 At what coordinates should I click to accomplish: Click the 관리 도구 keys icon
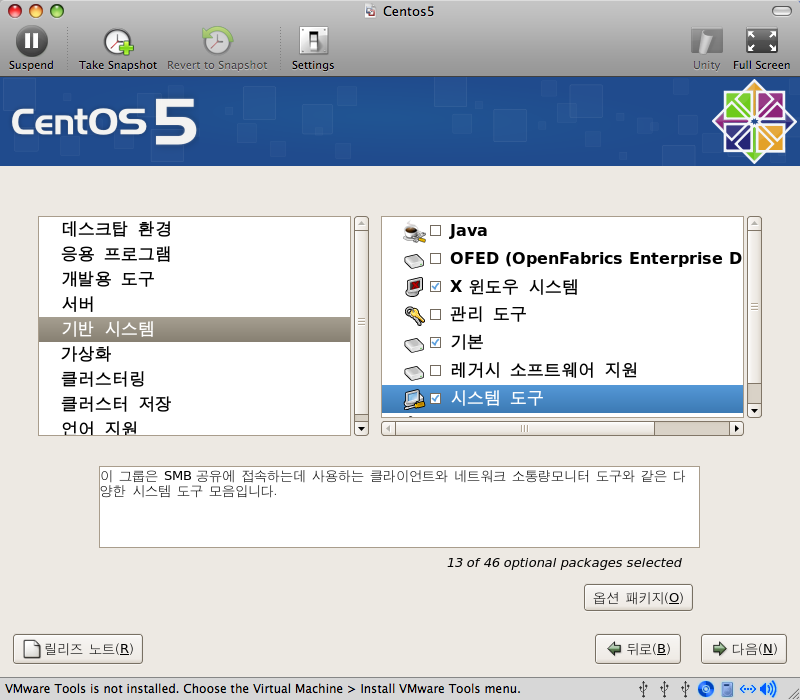pyautogui.click(x=414, y=315)
